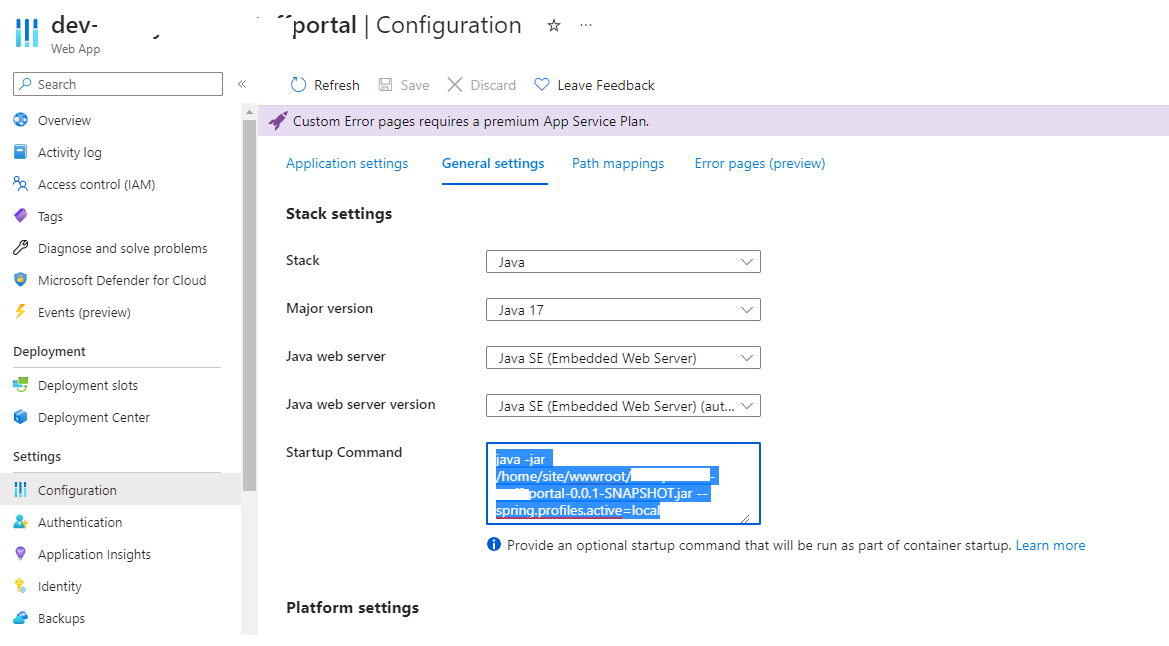Click the Deployment slots icon
The image size is (1169, 646).
tap(21, 385)
